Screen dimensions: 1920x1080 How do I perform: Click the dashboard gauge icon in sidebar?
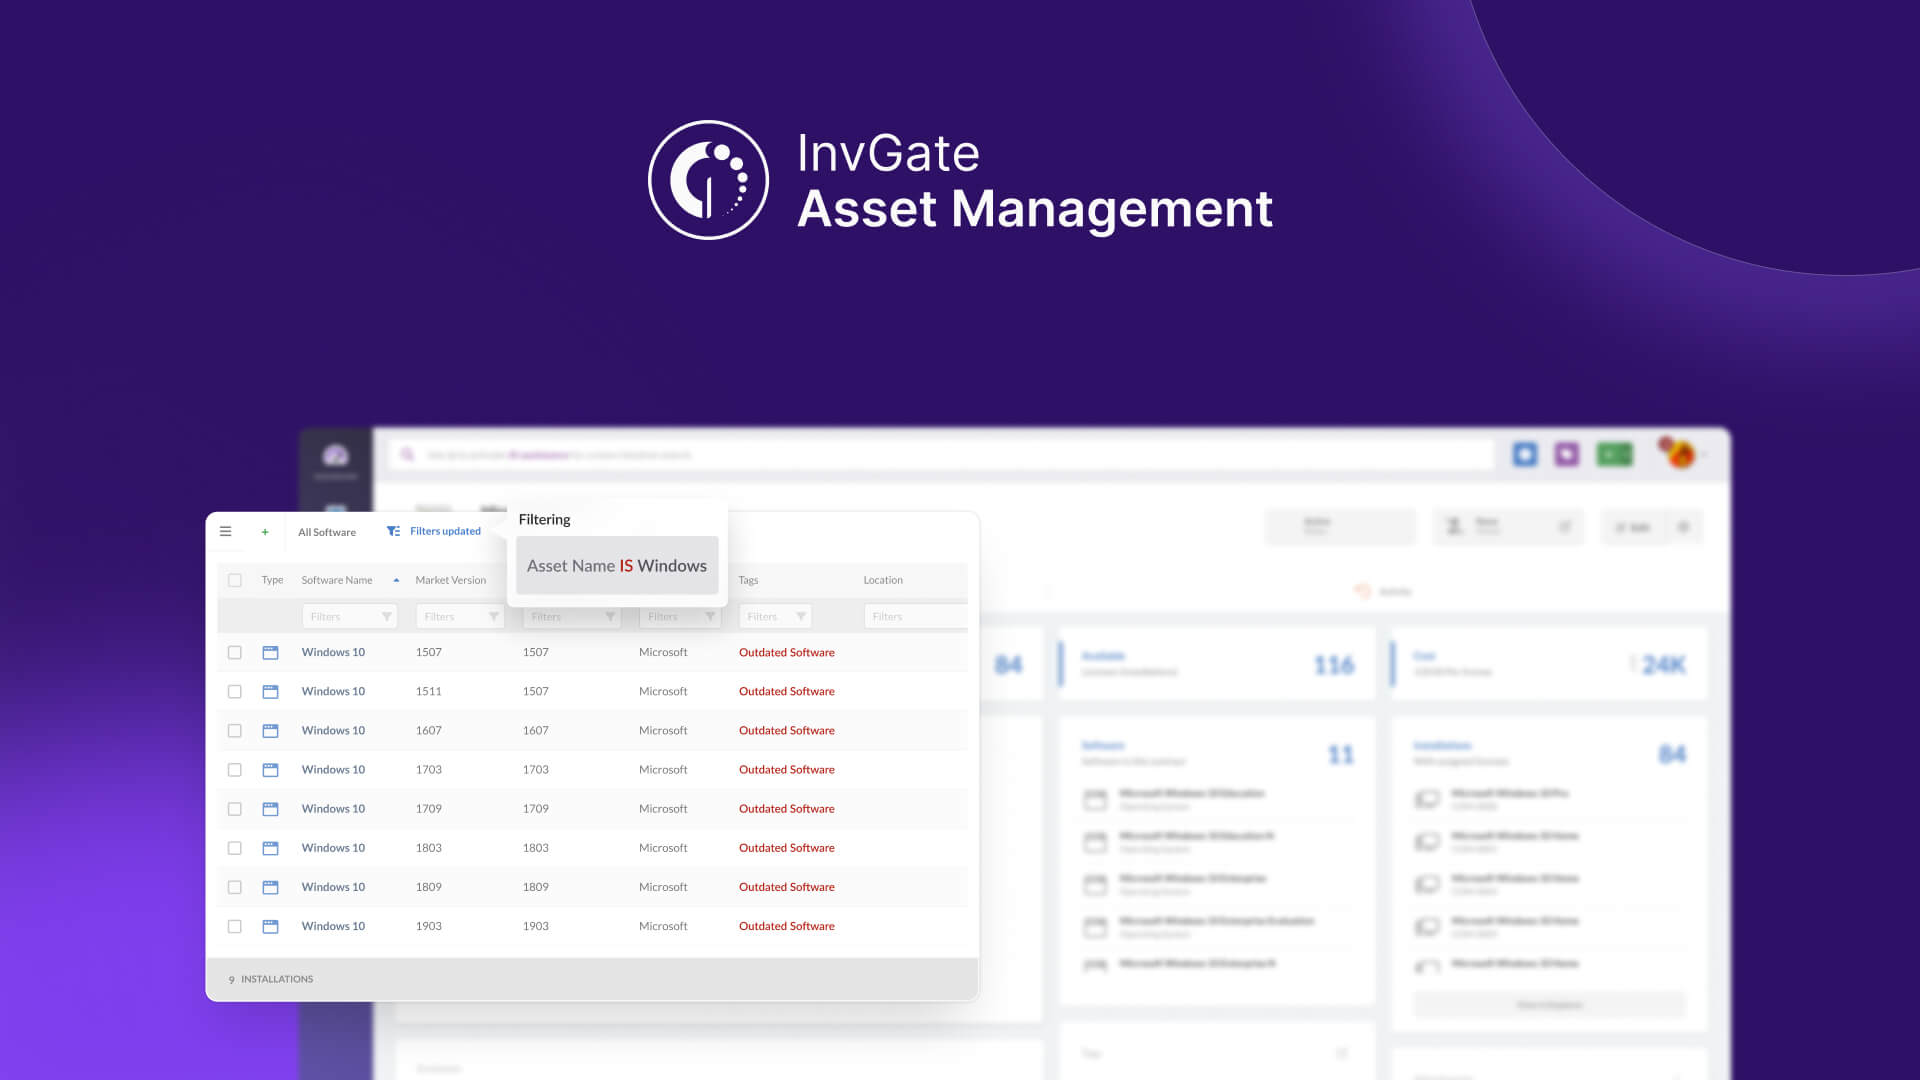pyautogui.click(x=335, y=456)
